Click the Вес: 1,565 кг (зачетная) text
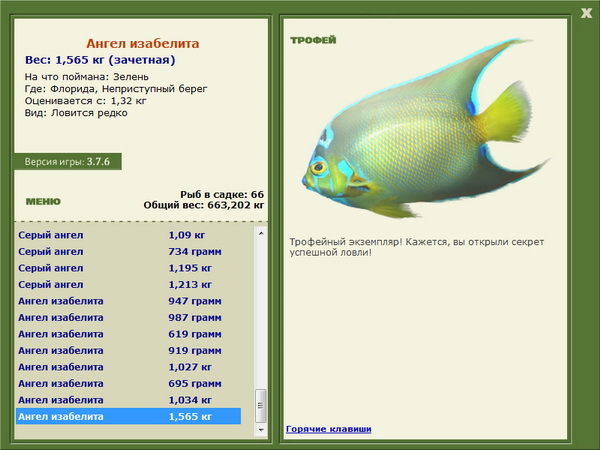The image size is (600, 450). [x=100, y=60]
